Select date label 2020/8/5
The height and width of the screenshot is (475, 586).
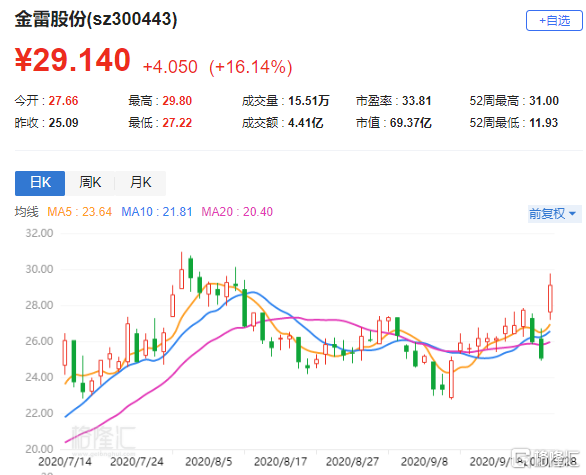(209, 462)
